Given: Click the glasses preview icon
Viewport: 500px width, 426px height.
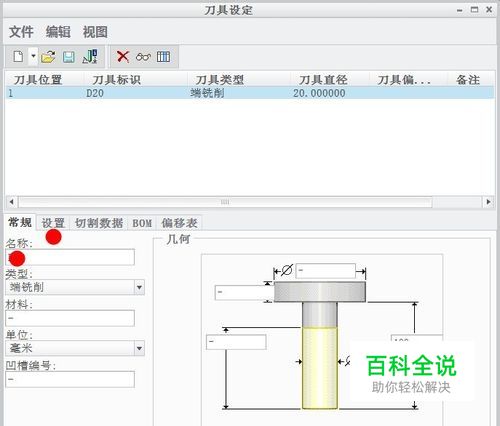Looking at the screenshot, I should [x=143, y=57].
